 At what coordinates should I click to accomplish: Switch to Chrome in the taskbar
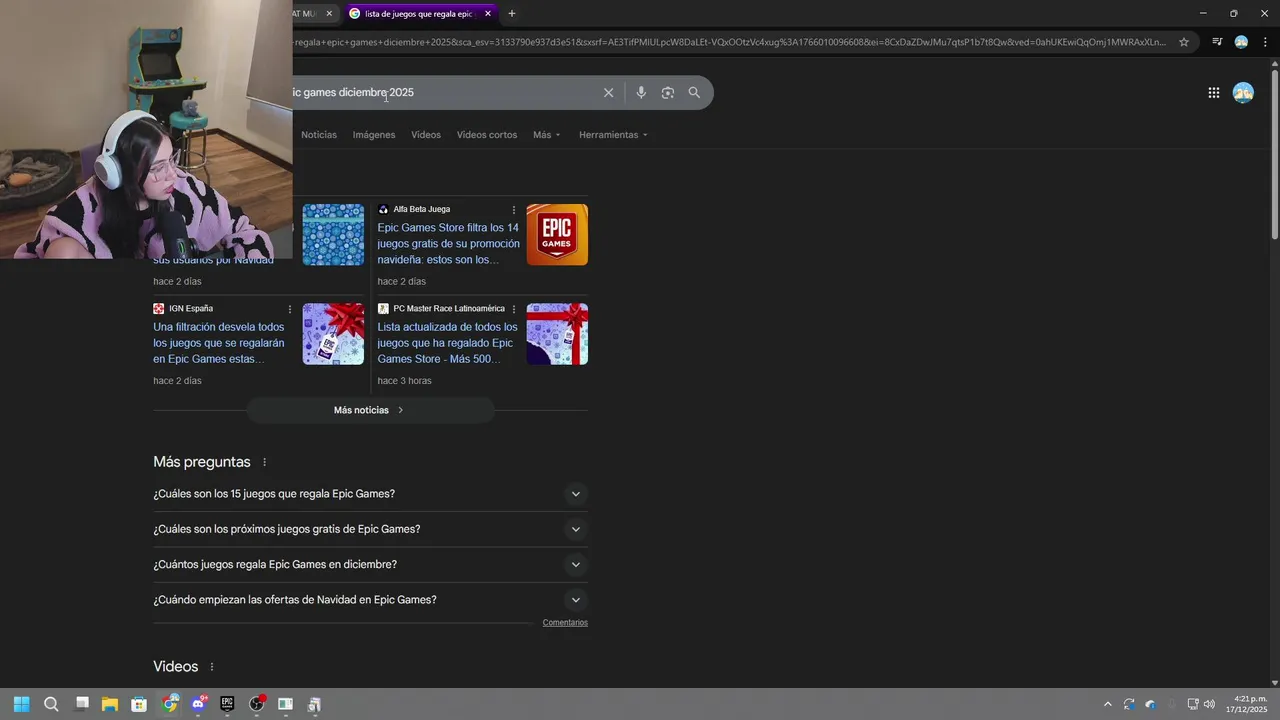coord(170,704)
